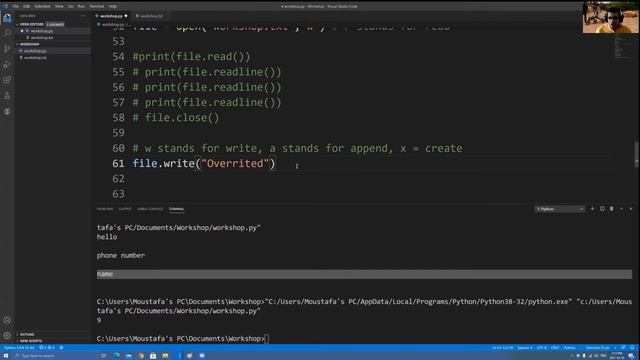The image size is (640, 360).
Task: Click the Explorer more actions ellipsis
Action: pos(83,16)
